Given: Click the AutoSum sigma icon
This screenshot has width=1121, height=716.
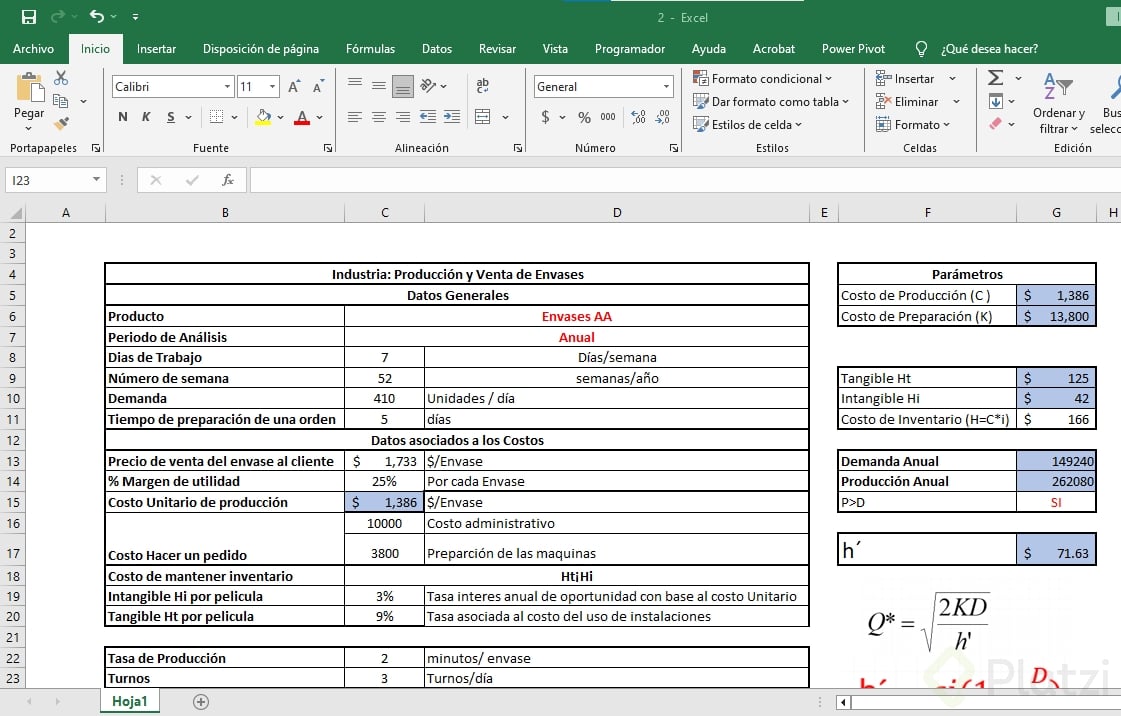Looking at the screenshot, I should 995,78.
